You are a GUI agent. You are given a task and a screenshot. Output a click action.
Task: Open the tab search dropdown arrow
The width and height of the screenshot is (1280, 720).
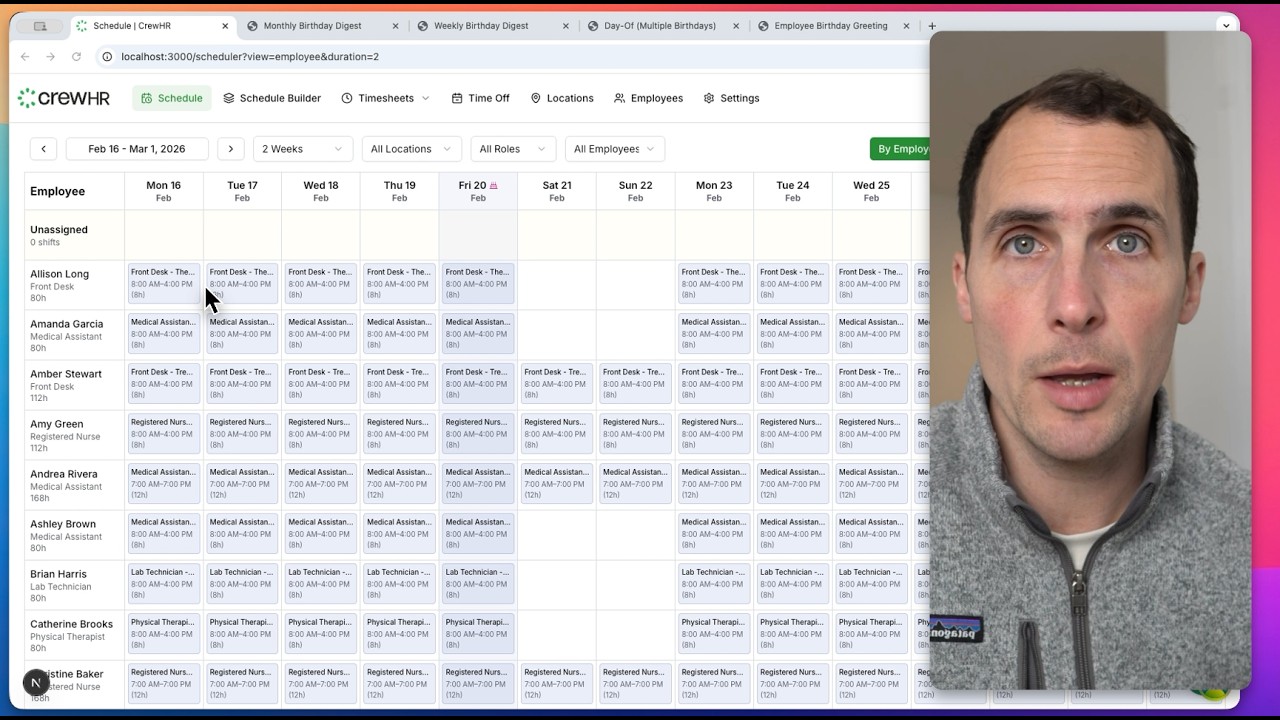click(x=1226, y=26)
